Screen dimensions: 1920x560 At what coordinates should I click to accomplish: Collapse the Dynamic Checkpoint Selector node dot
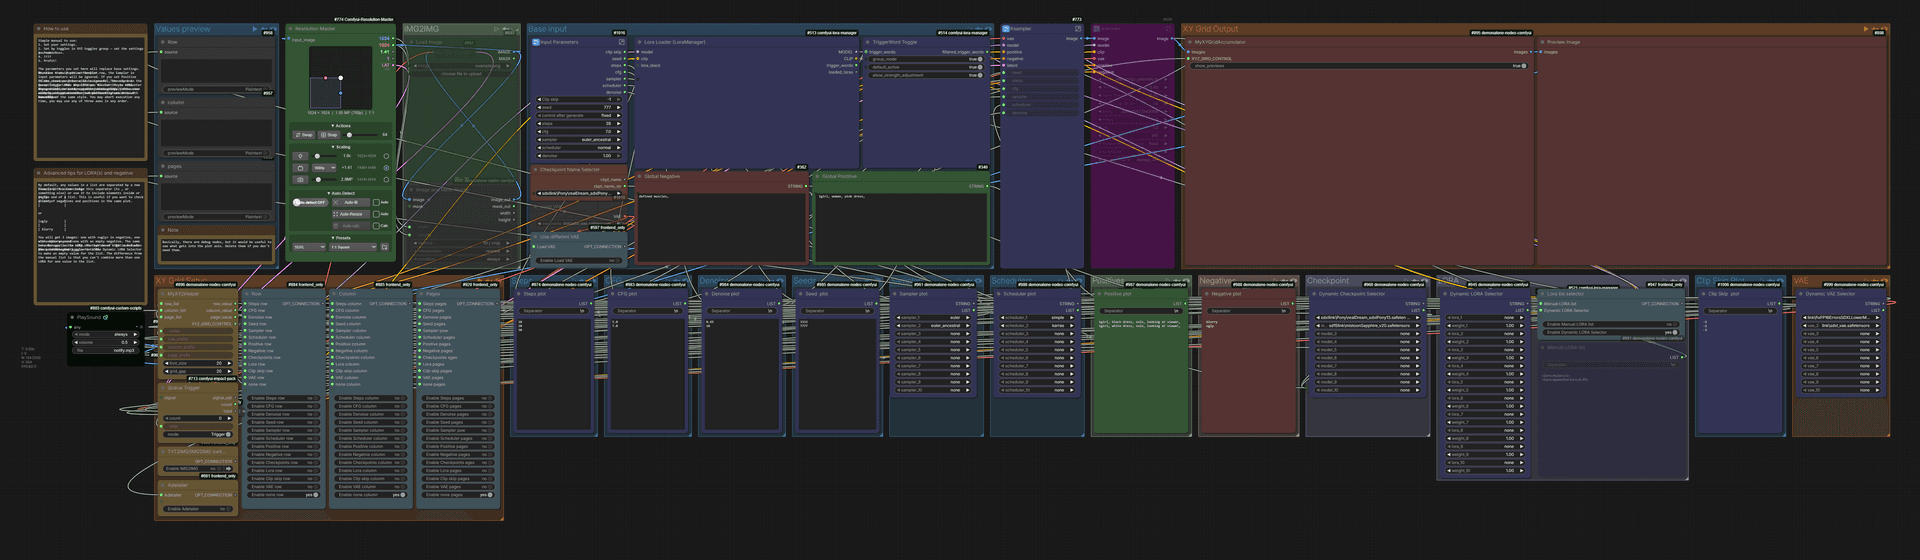1314,294
